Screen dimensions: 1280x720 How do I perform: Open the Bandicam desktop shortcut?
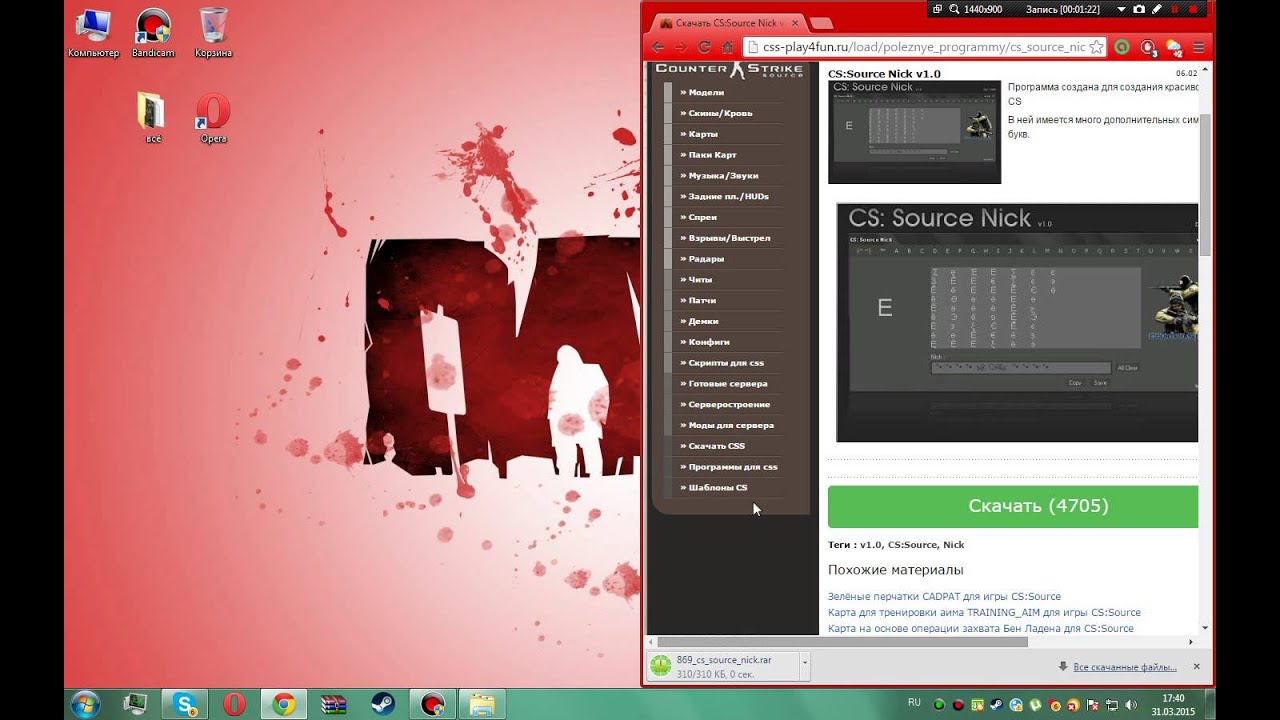click(153, 33)
